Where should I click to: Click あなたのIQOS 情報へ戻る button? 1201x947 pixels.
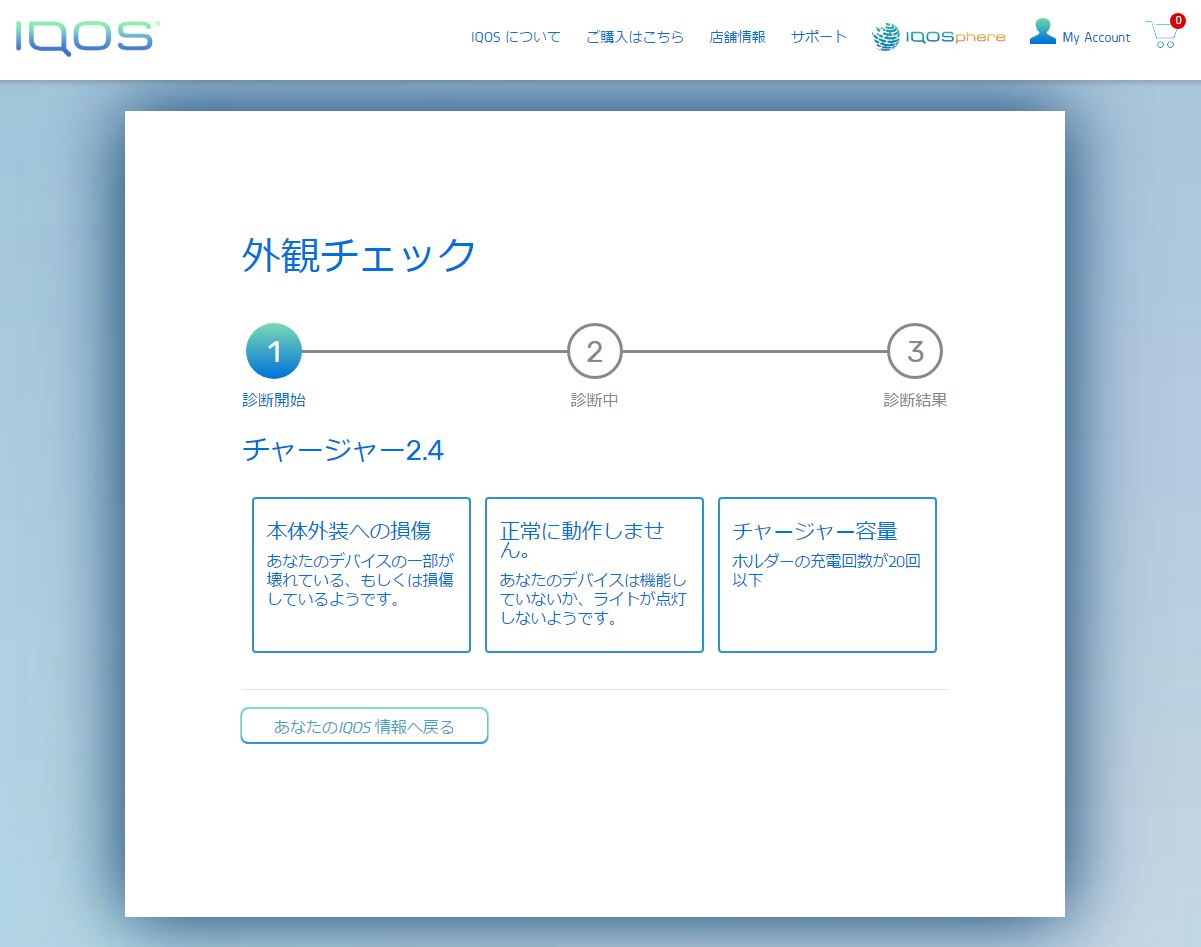pyautogui.click(x=364, y=726)
